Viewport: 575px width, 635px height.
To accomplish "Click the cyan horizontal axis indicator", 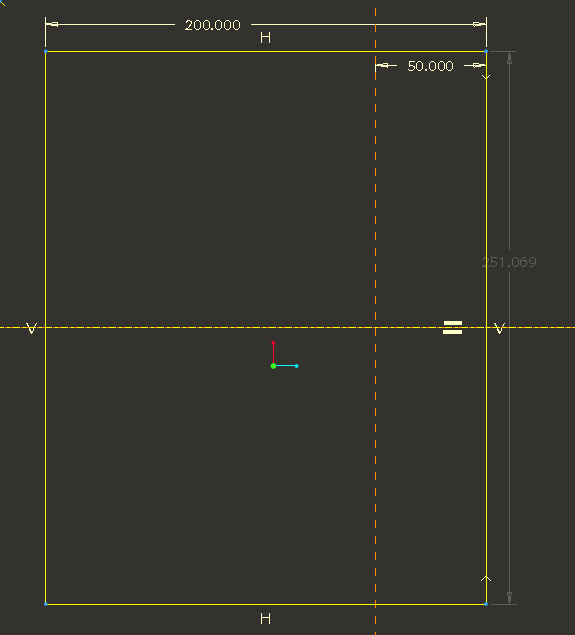I will tap(287, 366).
